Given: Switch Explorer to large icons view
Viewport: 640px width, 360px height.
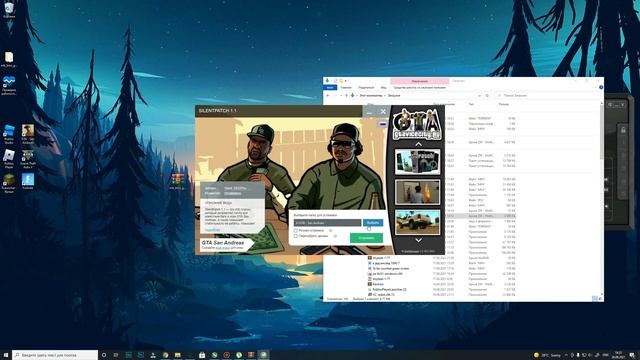Looking at the screenshot, I should [x=600, y=299].
